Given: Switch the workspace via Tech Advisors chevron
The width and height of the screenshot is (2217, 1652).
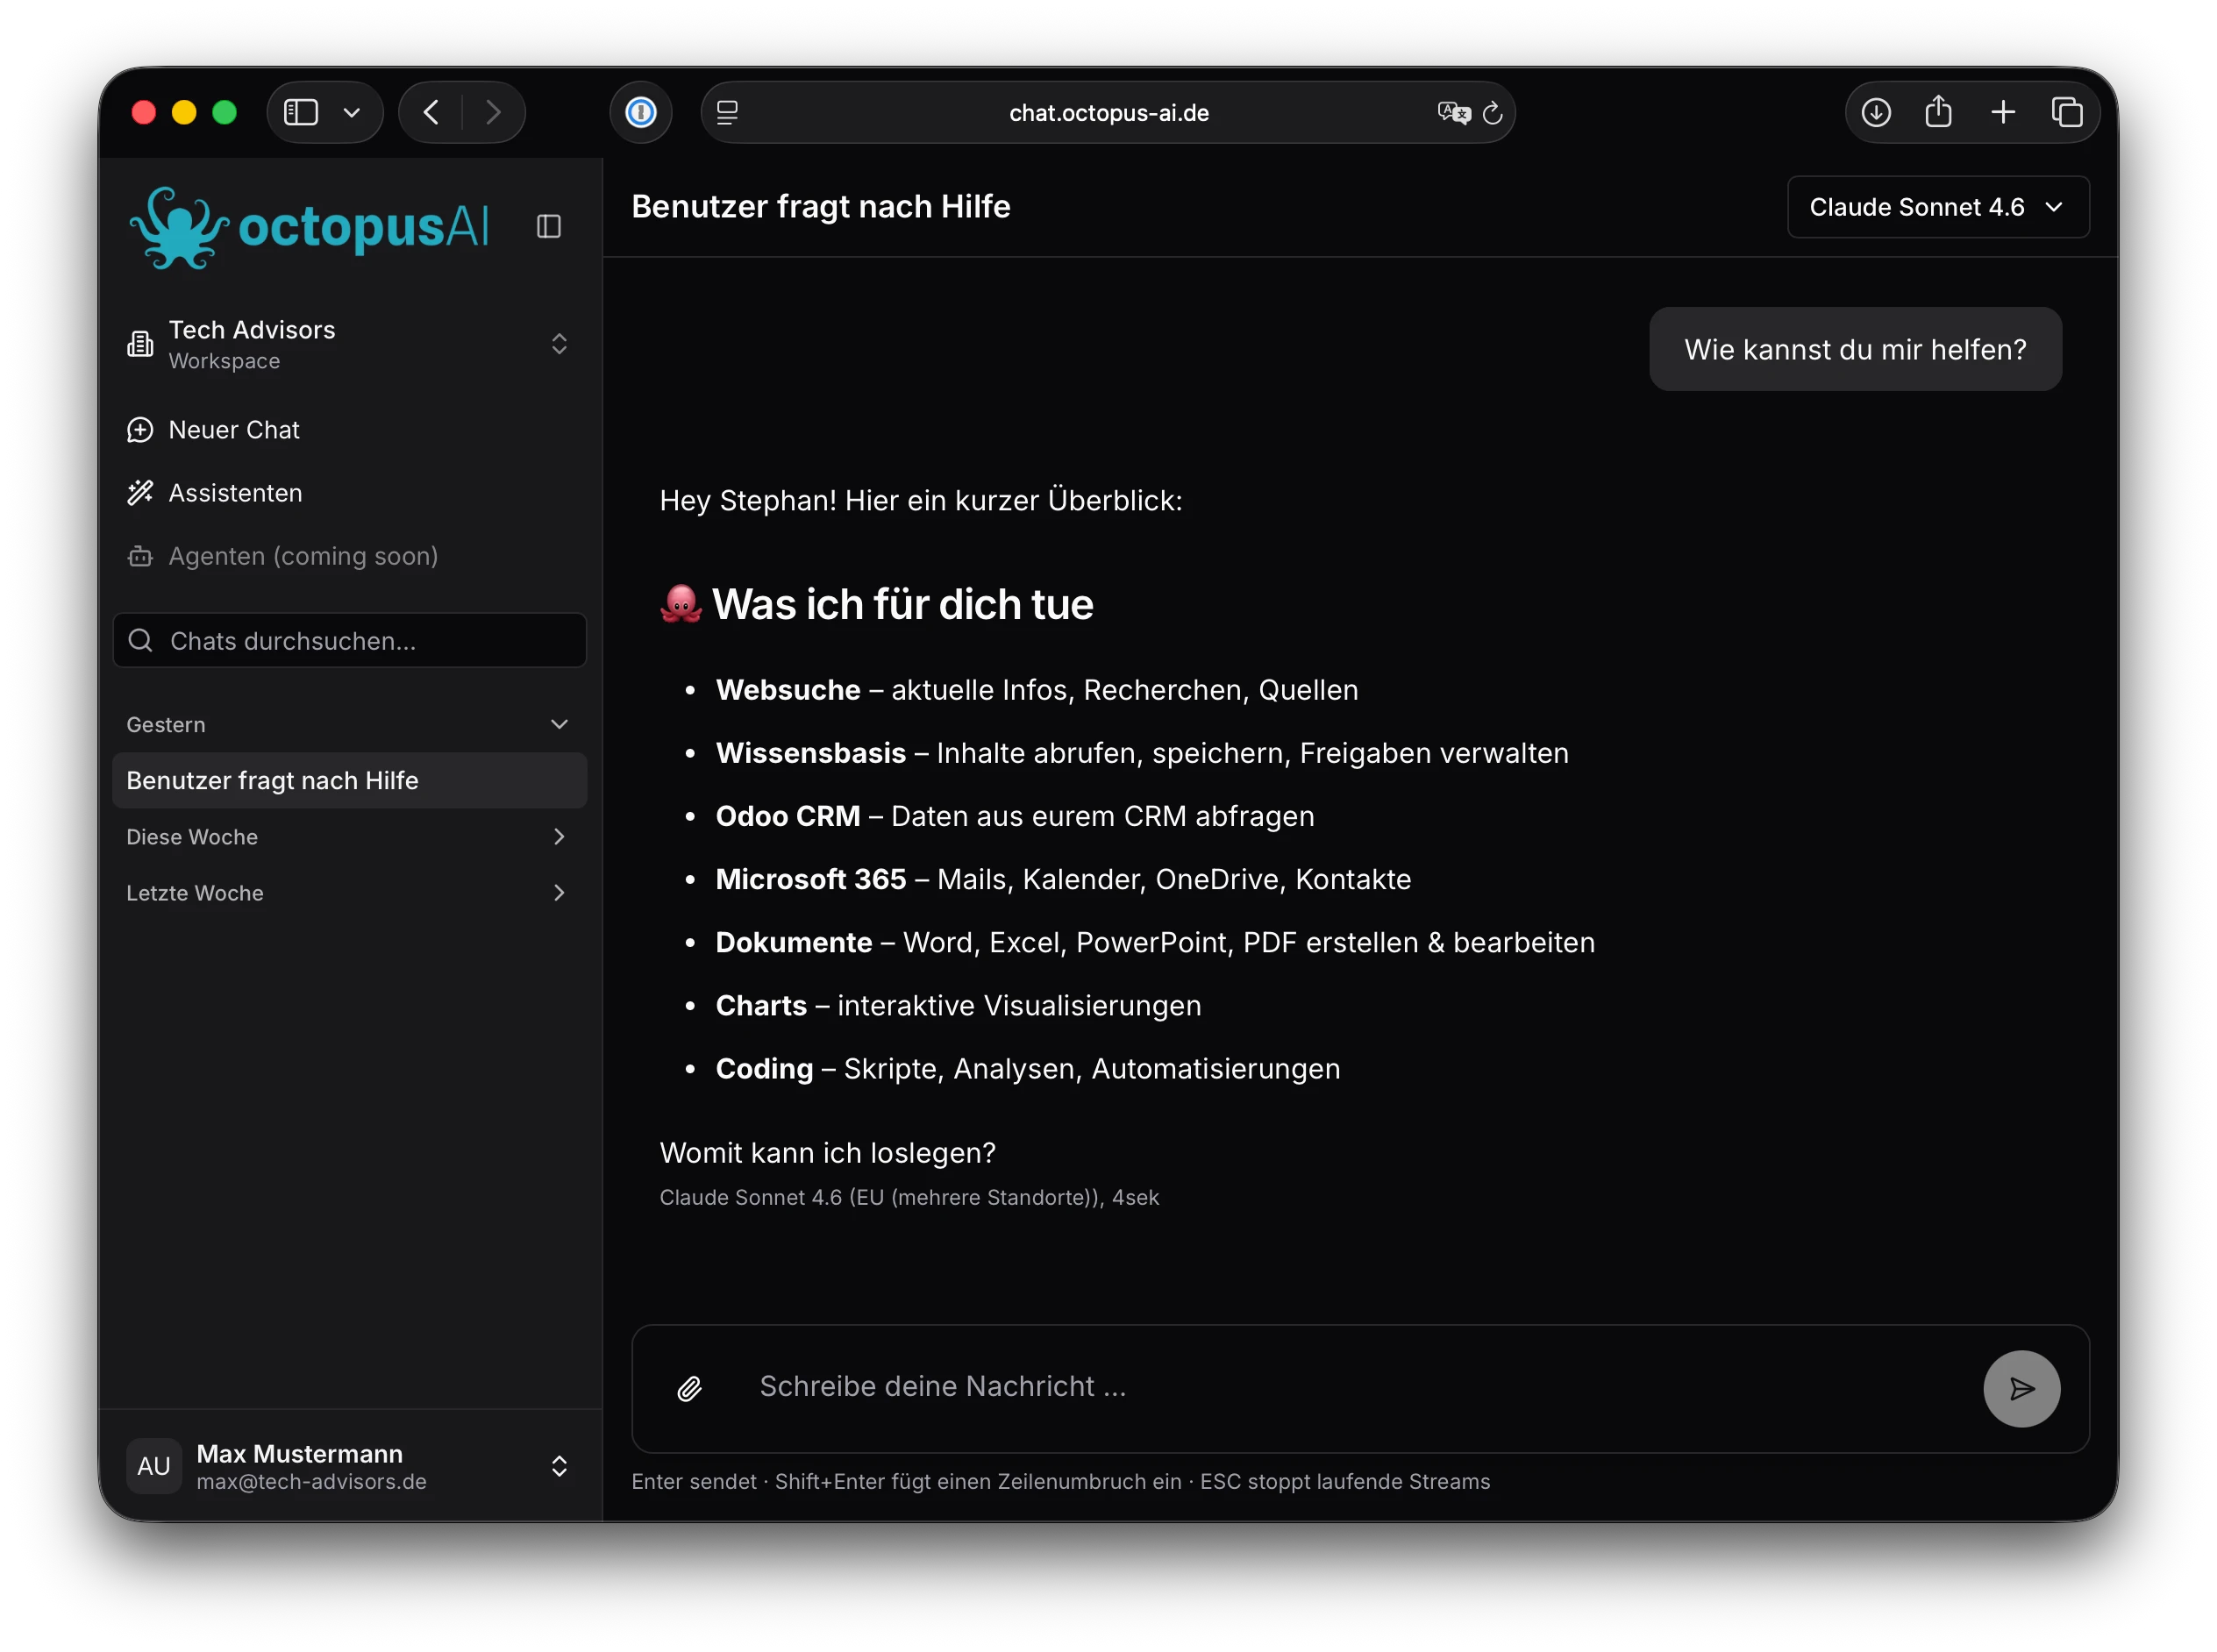Looking at the screenshot, I should [559, 343].
